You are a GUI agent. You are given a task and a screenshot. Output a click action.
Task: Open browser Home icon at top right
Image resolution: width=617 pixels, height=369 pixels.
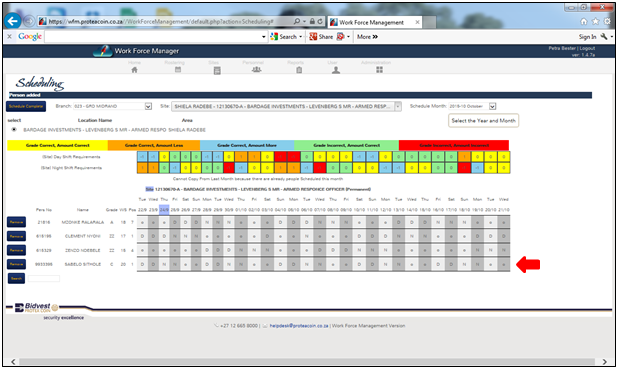[x=584, y=21]
